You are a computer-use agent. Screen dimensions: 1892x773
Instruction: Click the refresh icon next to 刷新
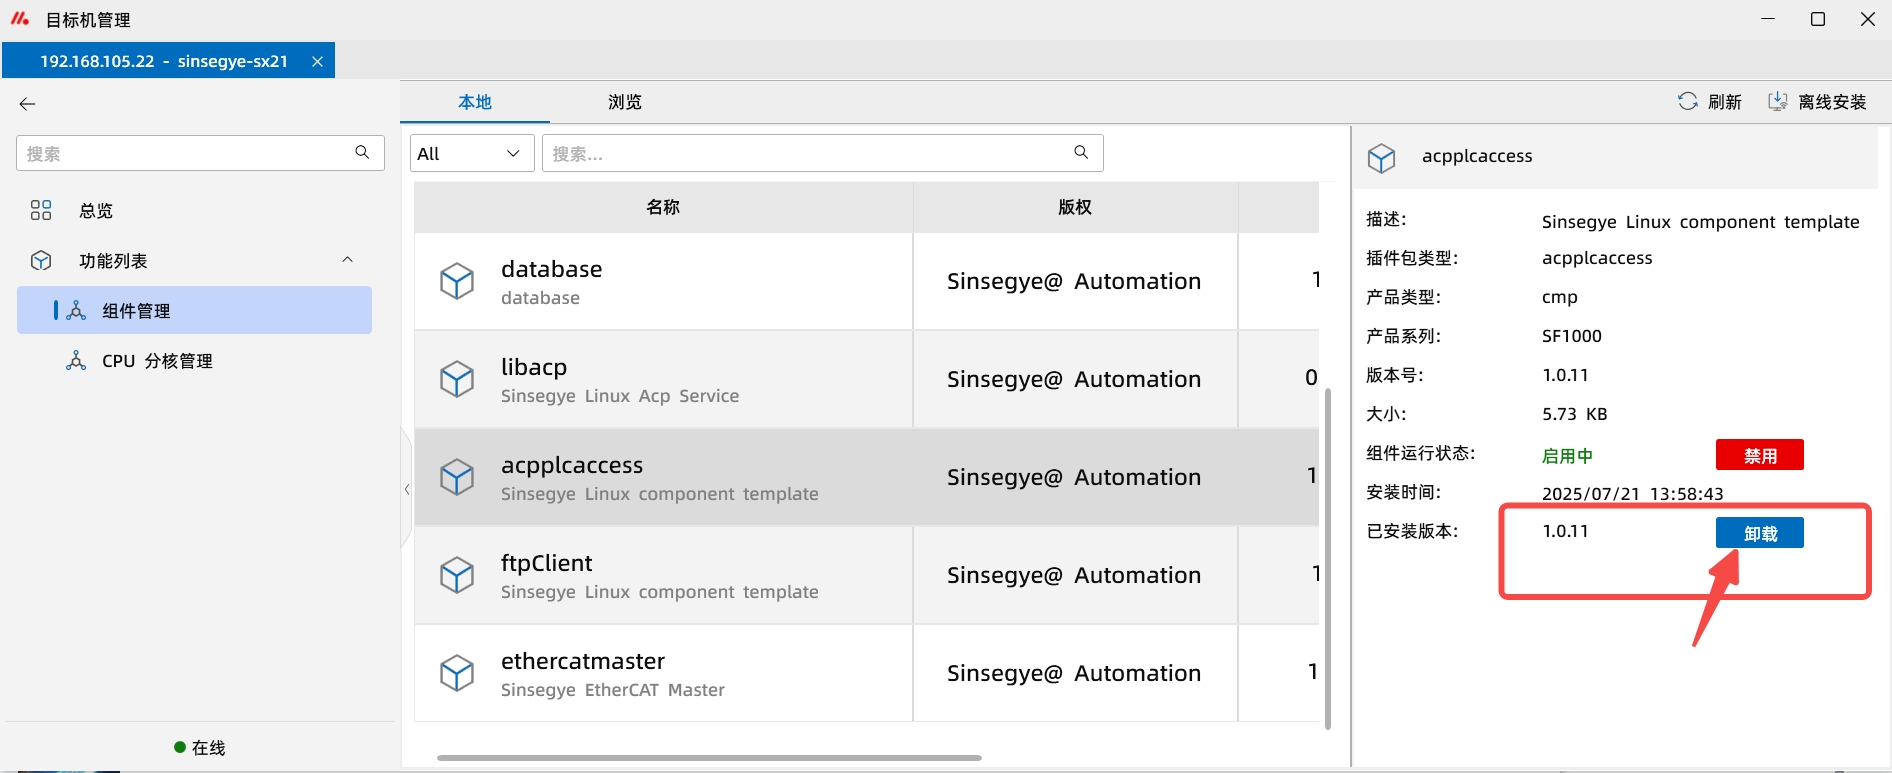[1687, 101]
